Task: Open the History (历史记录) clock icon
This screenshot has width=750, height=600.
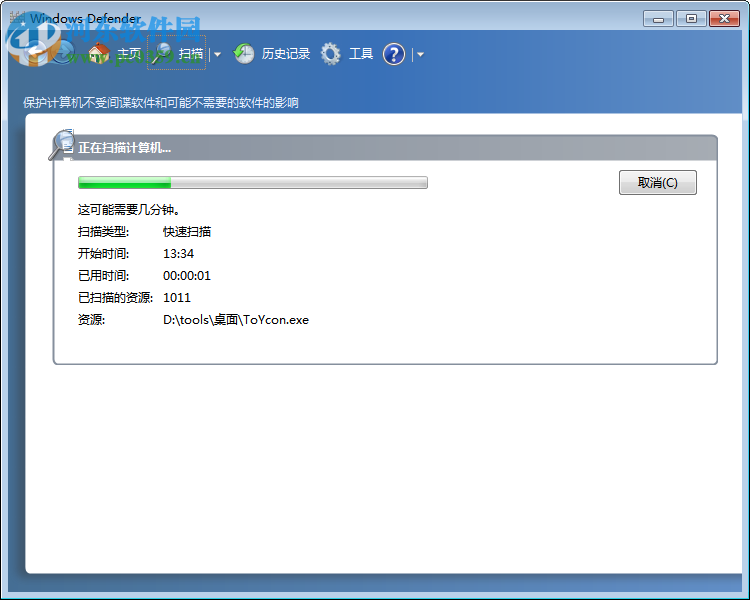Action: click(x=244, y=54)
